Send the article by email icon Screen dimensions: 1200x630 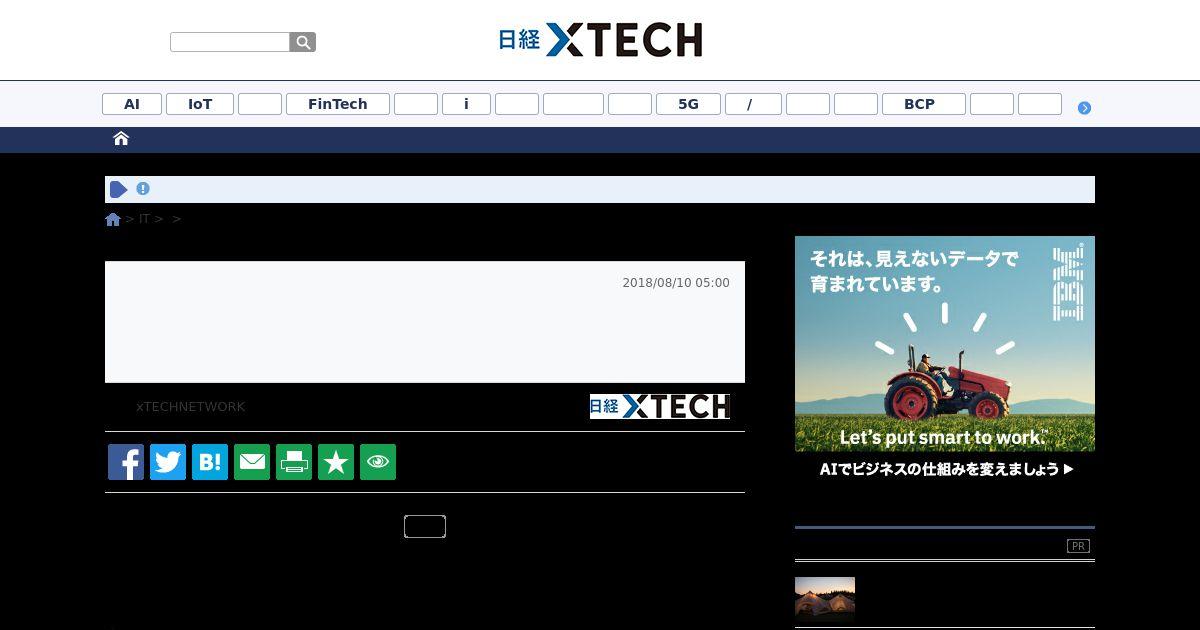(x=252, y=462)
